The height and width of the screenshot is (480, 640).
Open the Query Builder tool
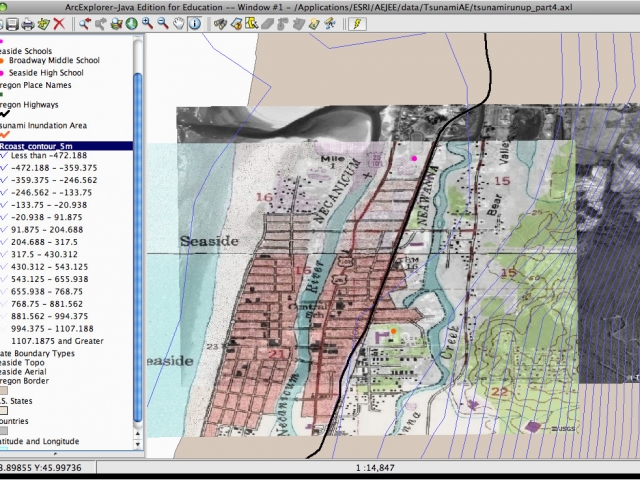click(236, 24)
